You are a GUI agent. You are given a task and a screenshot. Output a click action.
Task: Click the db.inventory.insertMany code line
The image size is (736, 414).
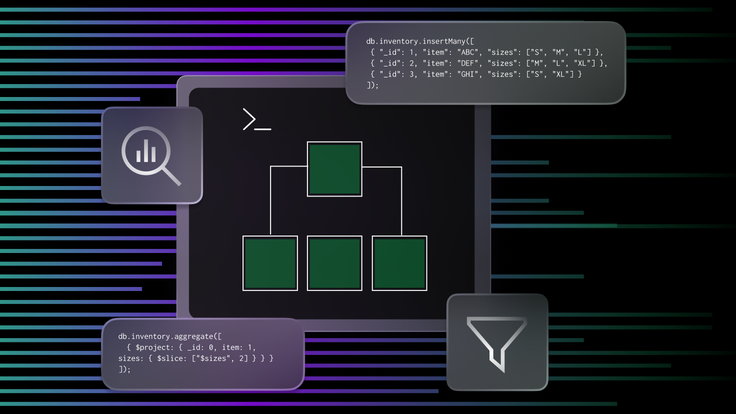(x=420, y=41)
